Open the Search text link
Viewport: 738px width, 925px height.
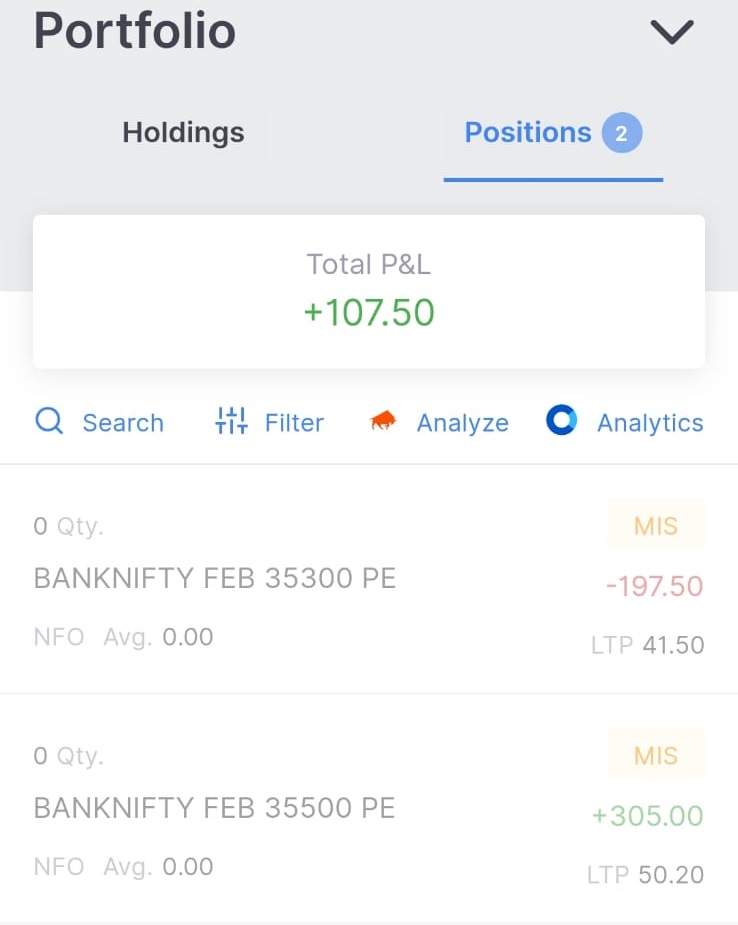pyautogui.click(x=123, y=423)
